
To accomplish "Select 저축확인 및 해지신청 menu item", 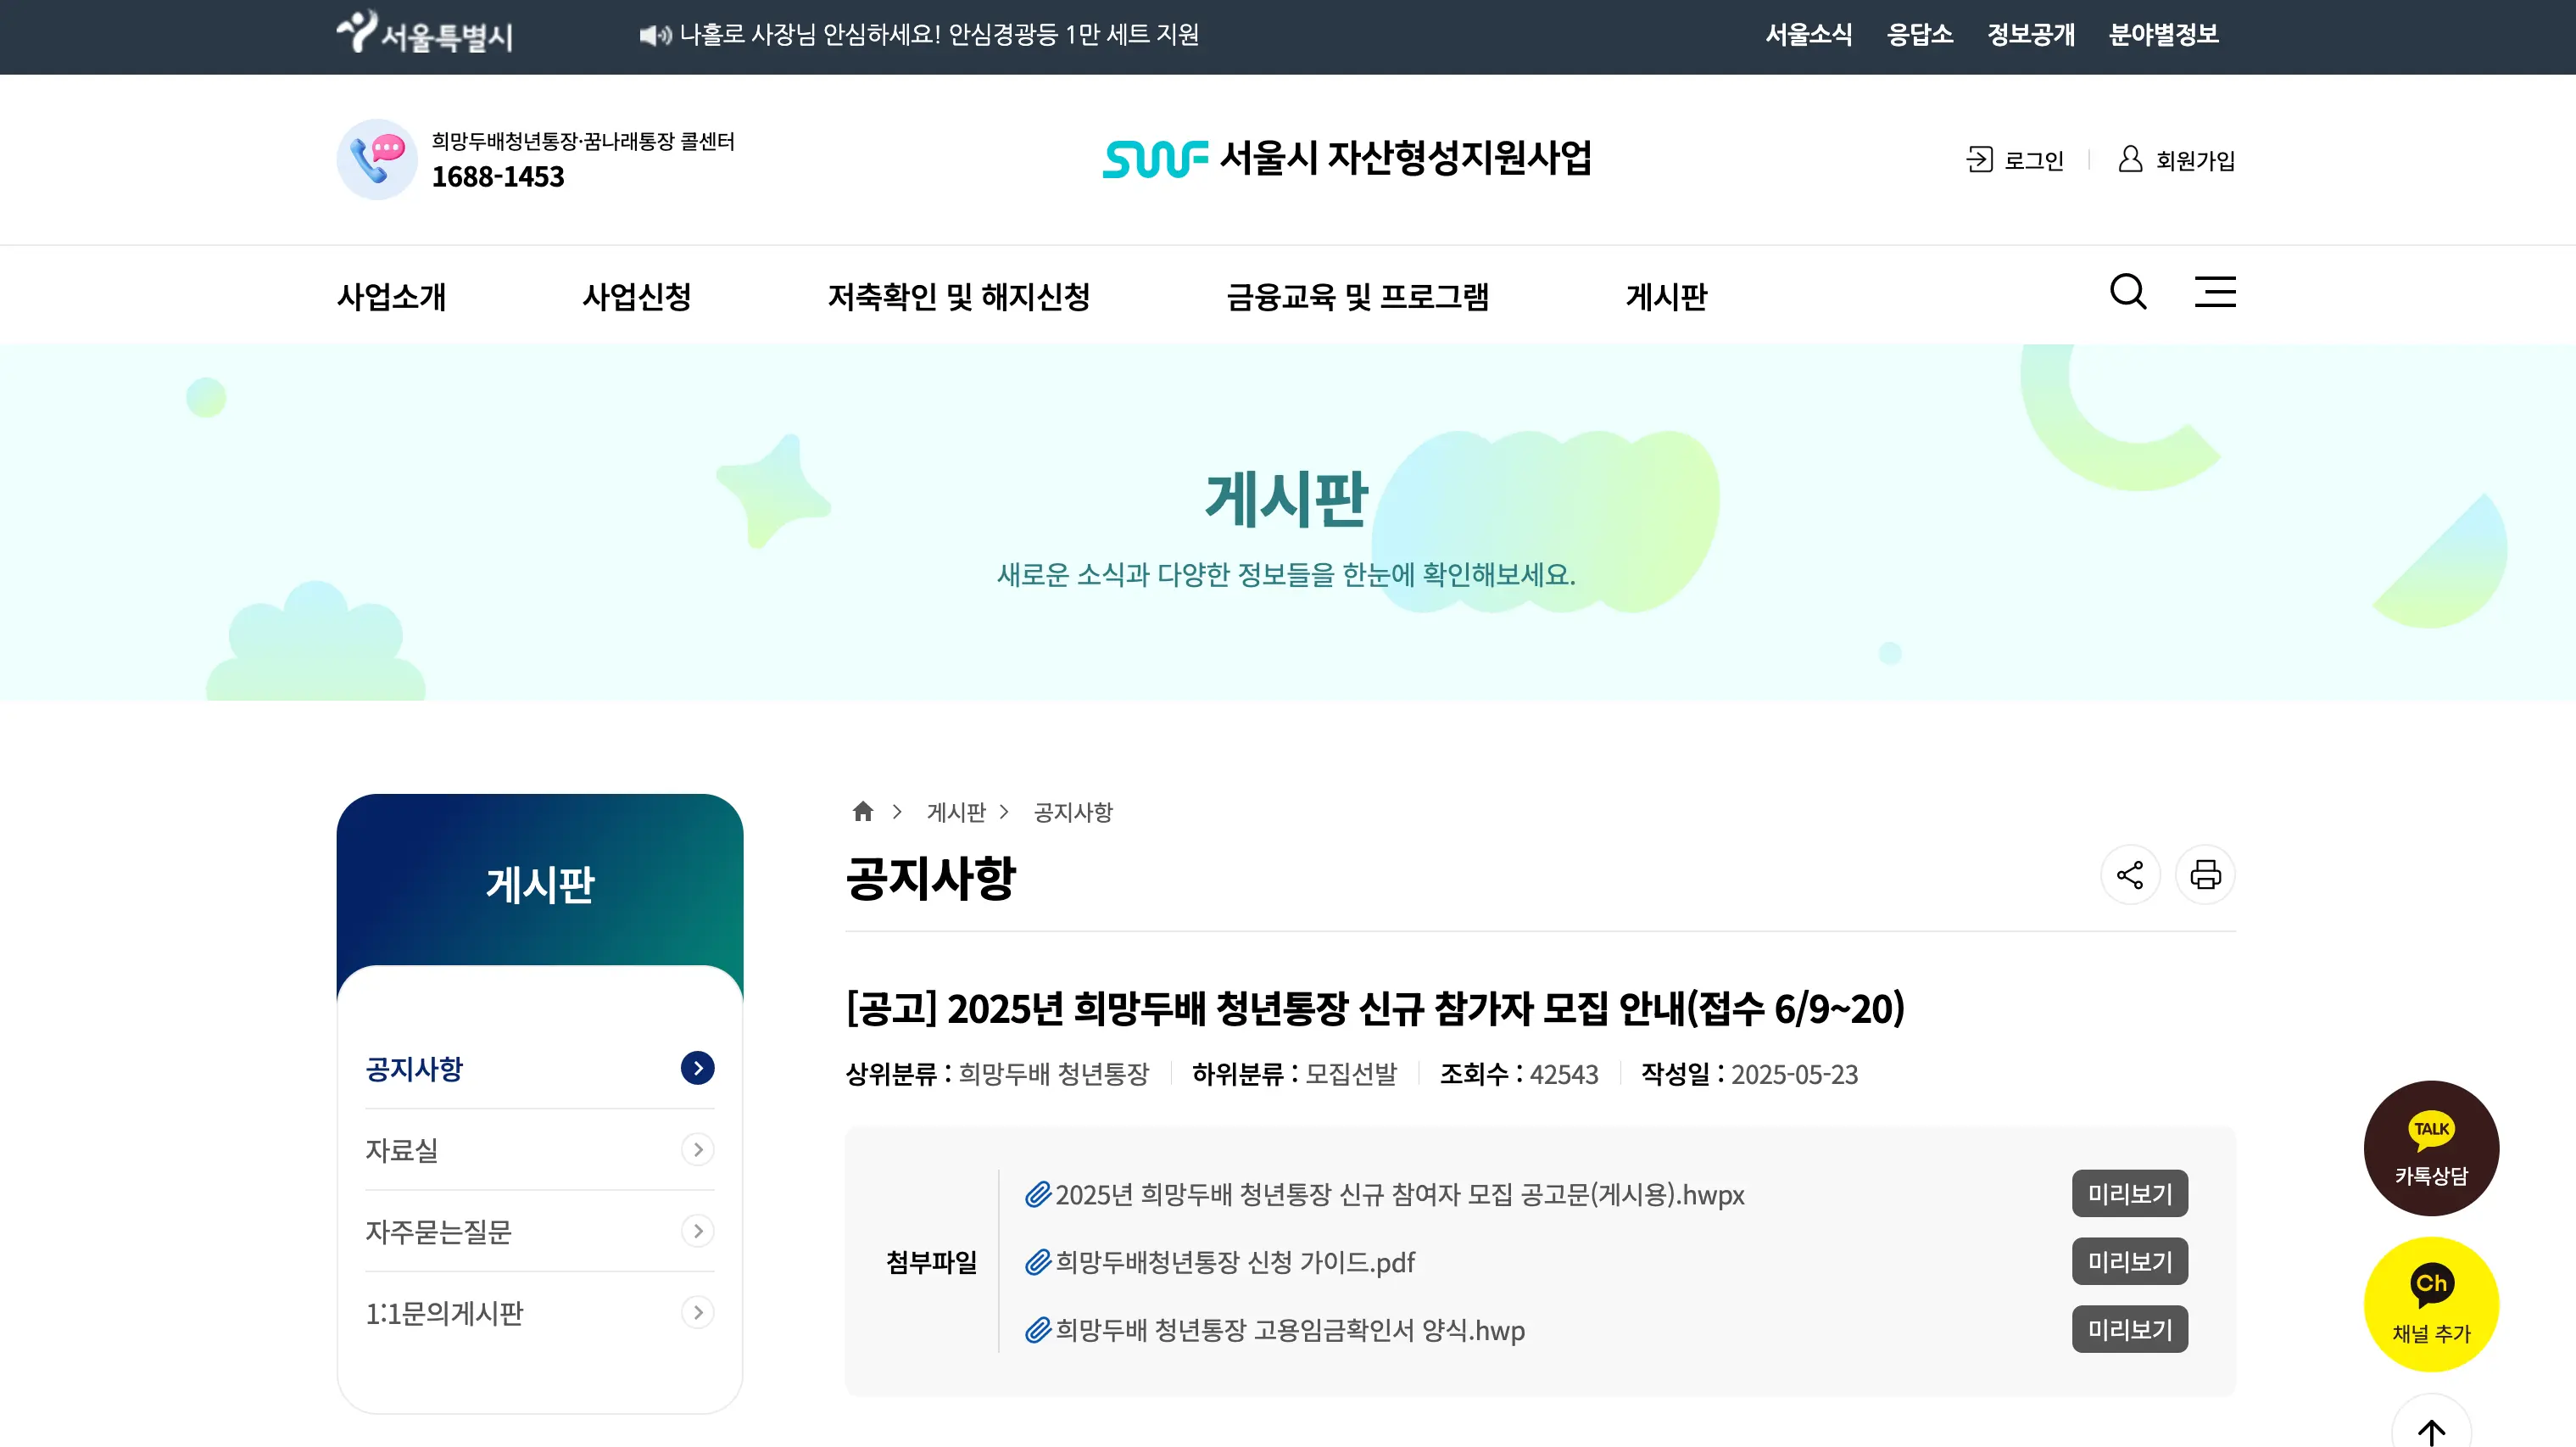I will point(958,297).
